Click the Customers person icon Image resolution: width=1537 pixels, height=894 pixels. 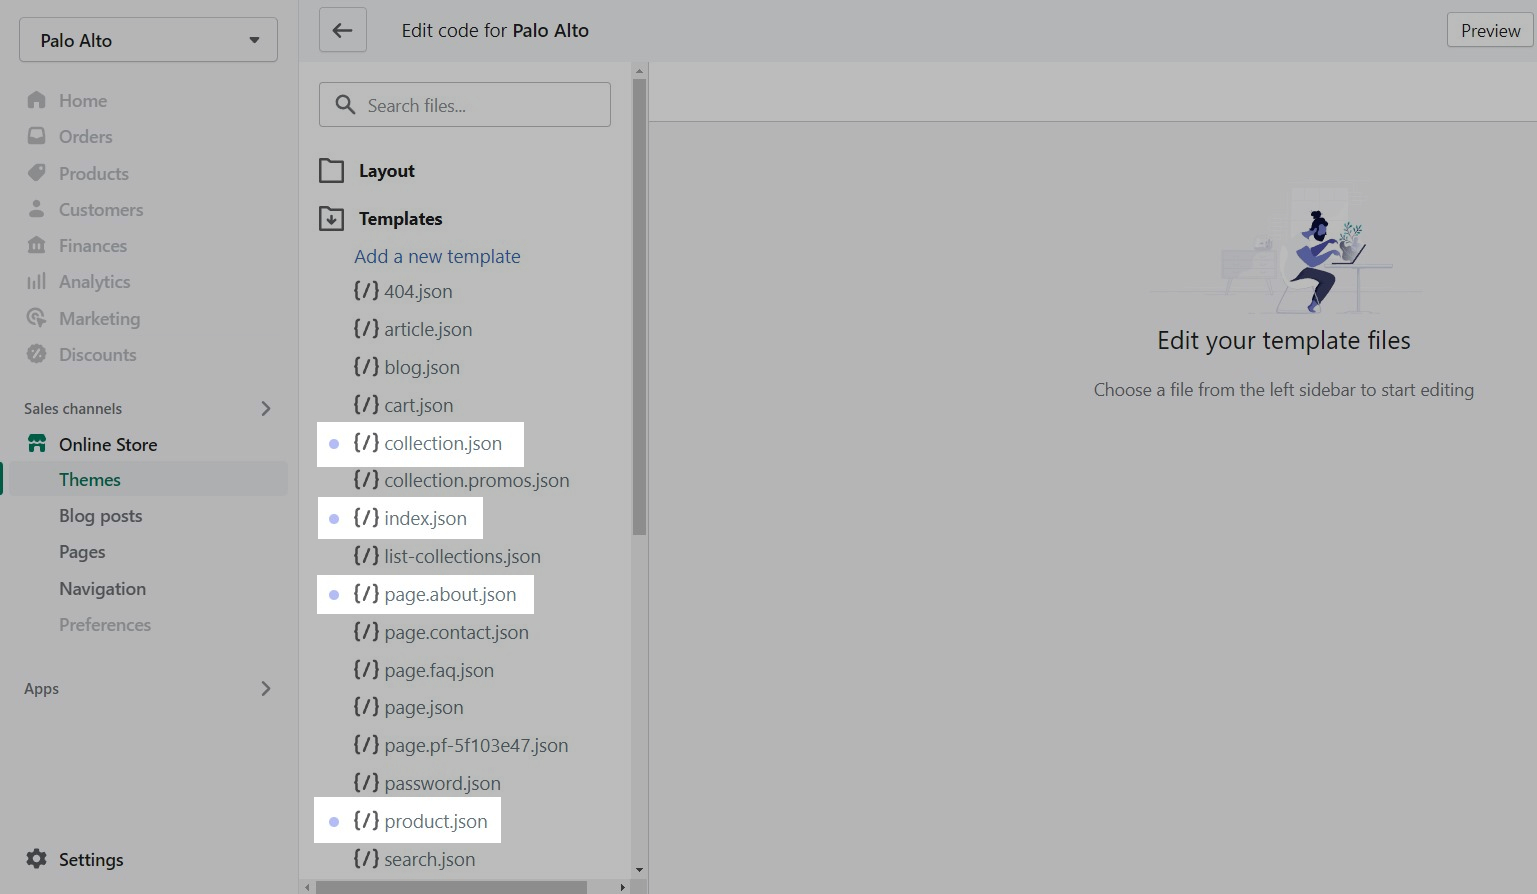[x=37, y=209]
